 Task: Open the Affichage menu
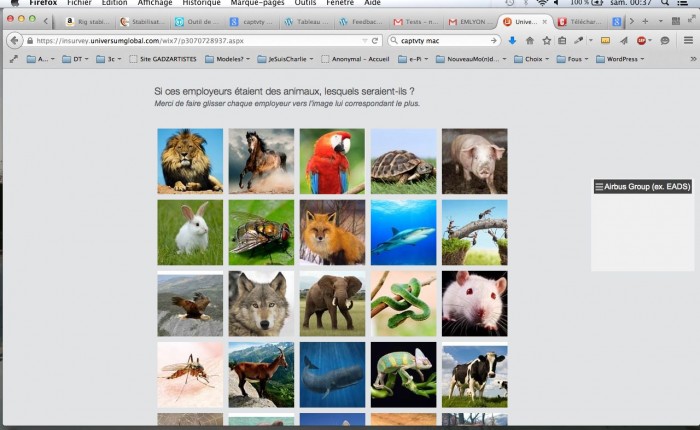(x=154, y=3)
